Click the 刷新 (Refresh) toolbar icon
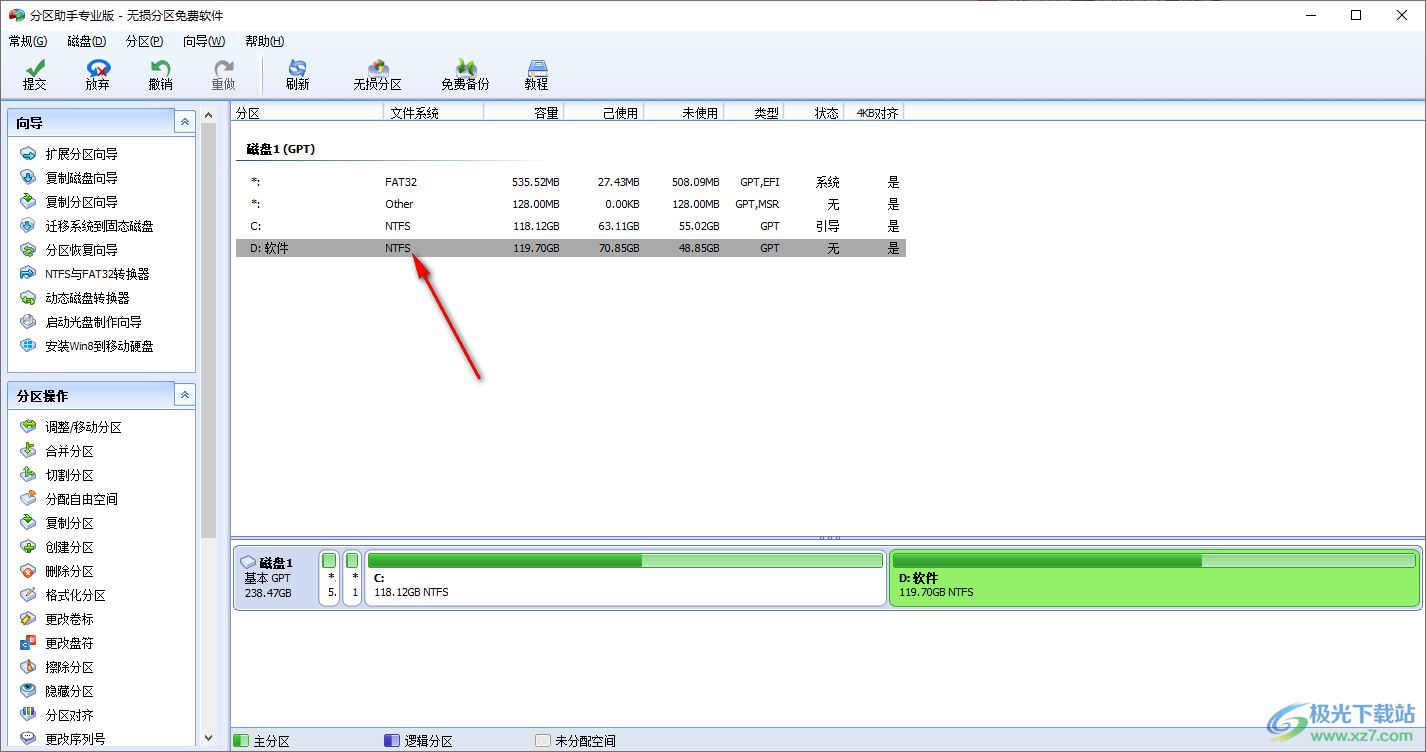This screenshot has width=1426, height=752. point(297,75)
